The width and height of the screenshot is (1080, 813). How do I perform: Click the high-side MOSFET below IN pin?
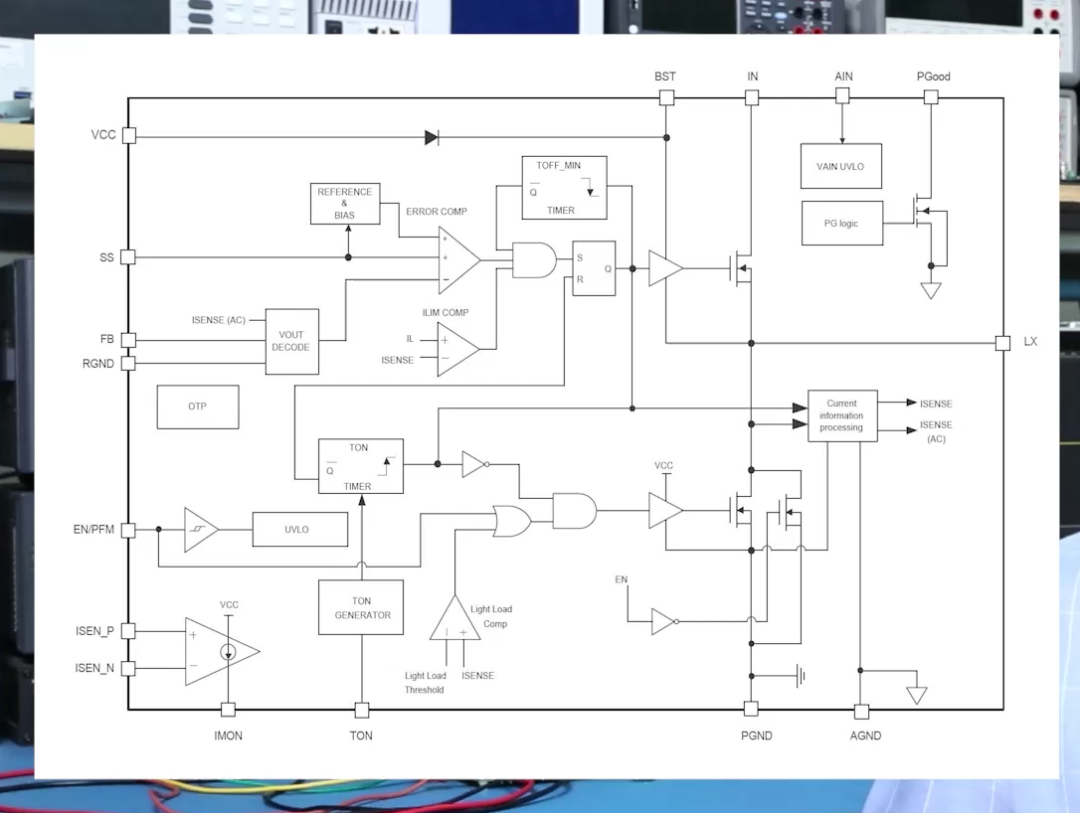tap(741, 268)
